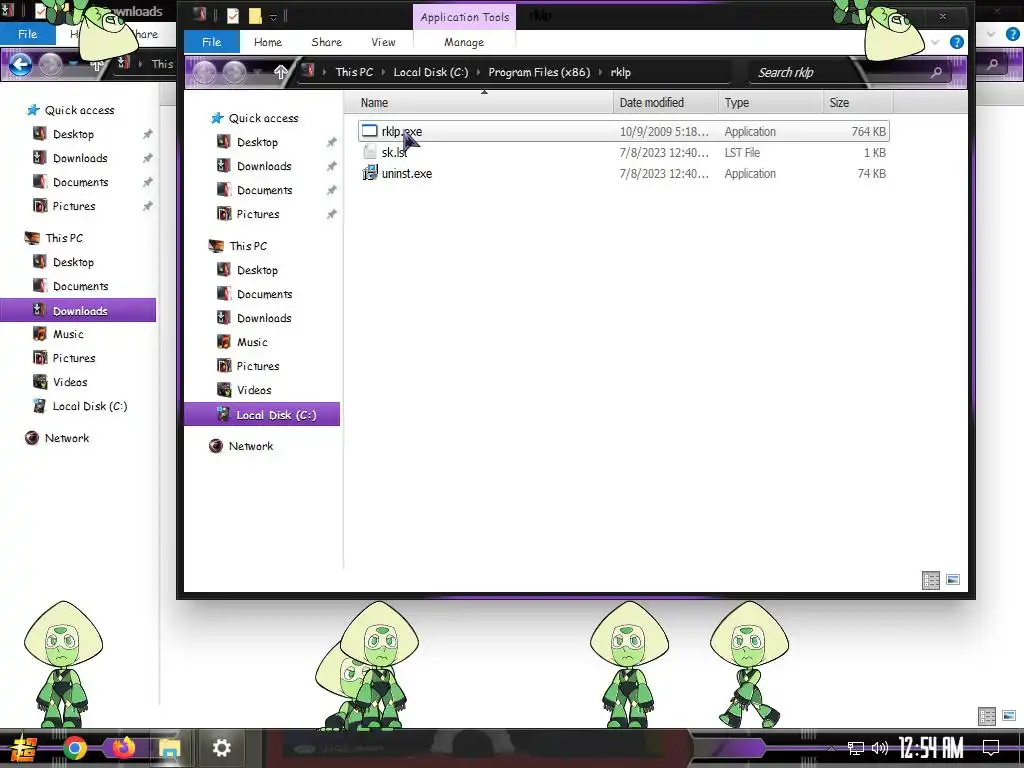Select the rklp.exe file
Screen dimensions: 1024x768
[x=624, y=131]
